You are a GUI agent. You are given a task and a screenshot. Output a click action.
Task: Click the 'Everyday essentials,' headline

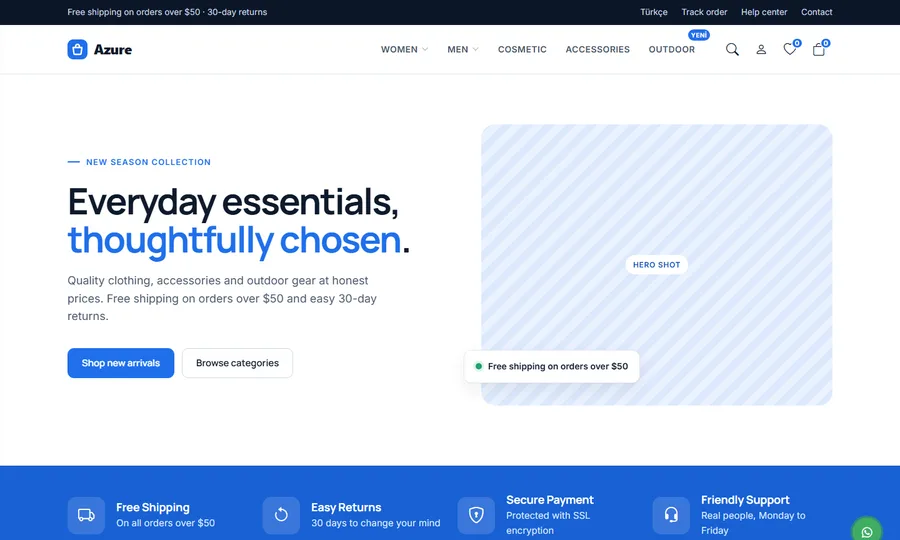pos(233,202)
